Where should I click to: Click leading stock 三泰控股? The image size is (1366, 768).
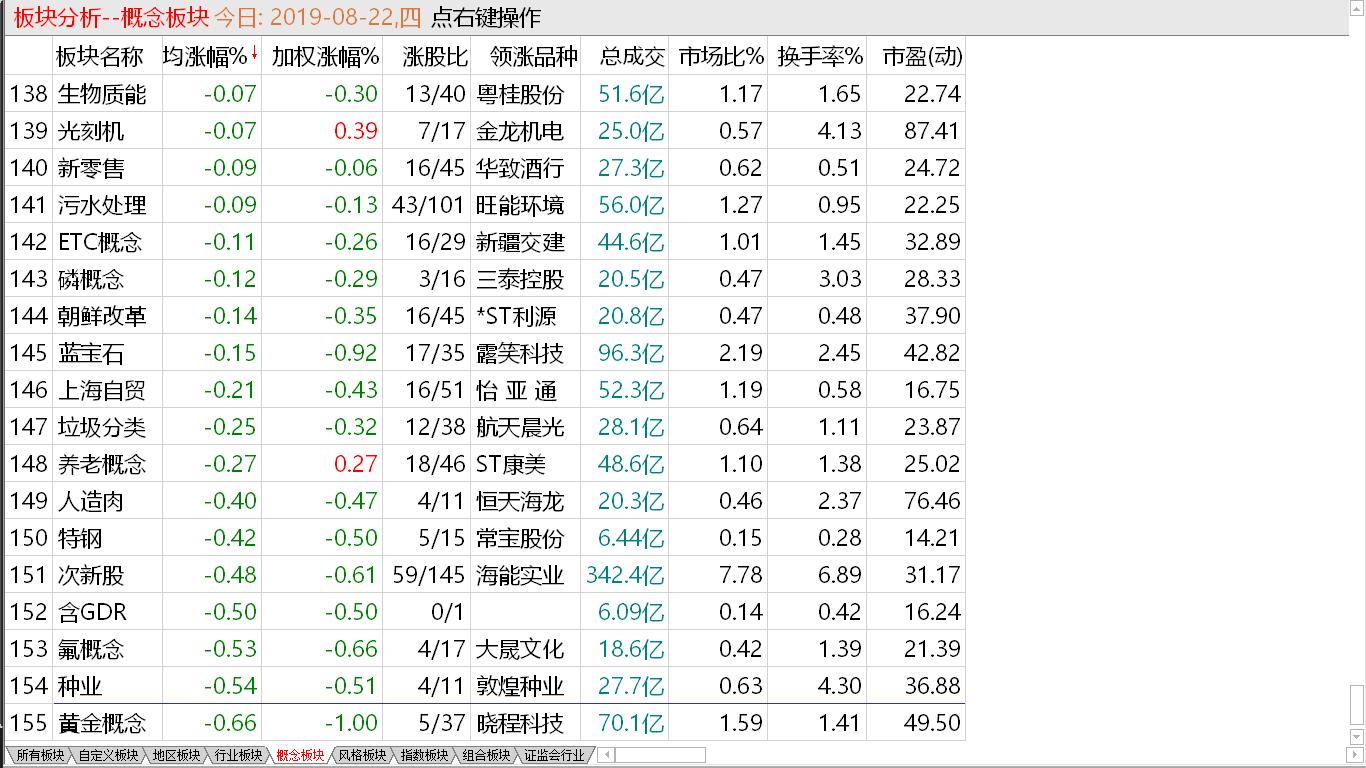520,279
